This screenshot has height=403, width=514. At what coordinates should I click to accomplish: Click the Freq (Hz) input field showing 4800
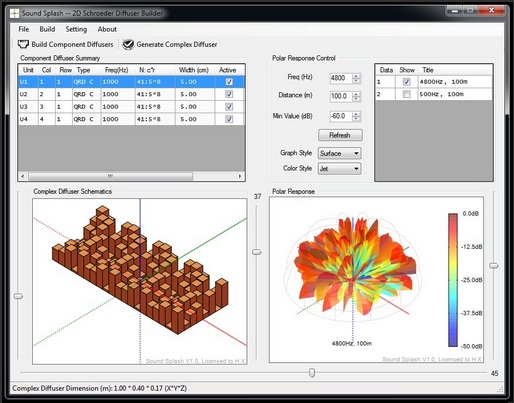point(341,78)
